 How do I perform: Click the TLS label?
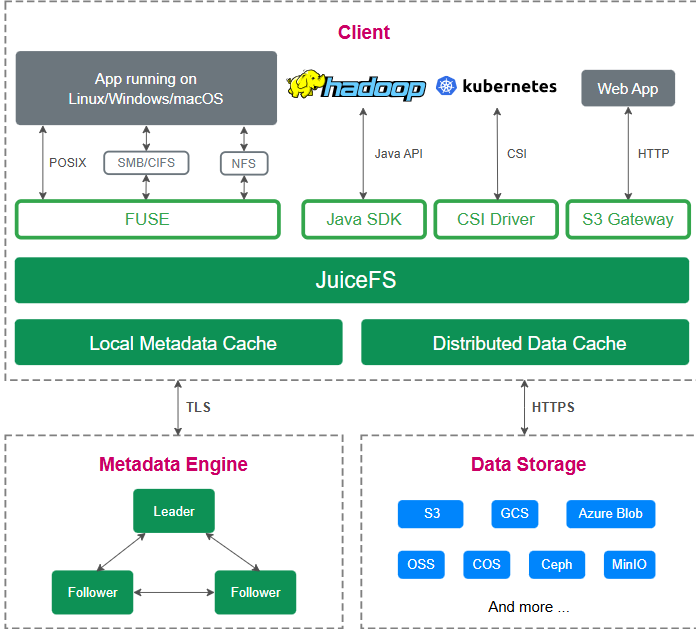[x=198, y=407]
